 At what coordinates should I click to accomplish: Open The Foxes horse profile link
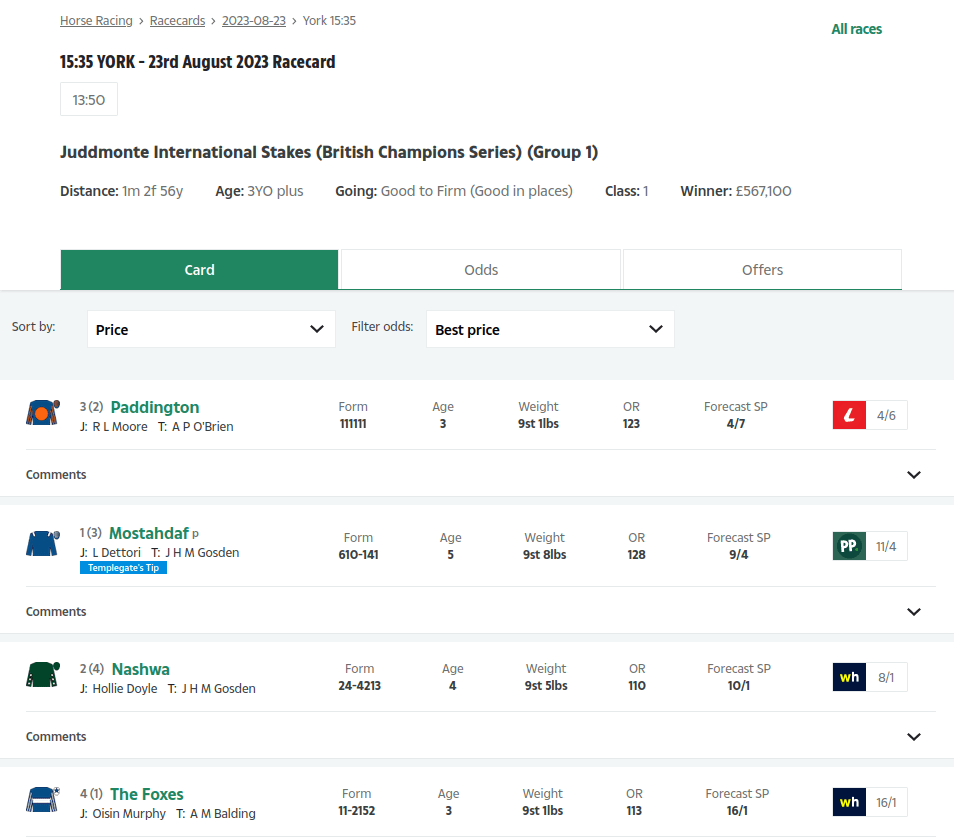point(147,794)
